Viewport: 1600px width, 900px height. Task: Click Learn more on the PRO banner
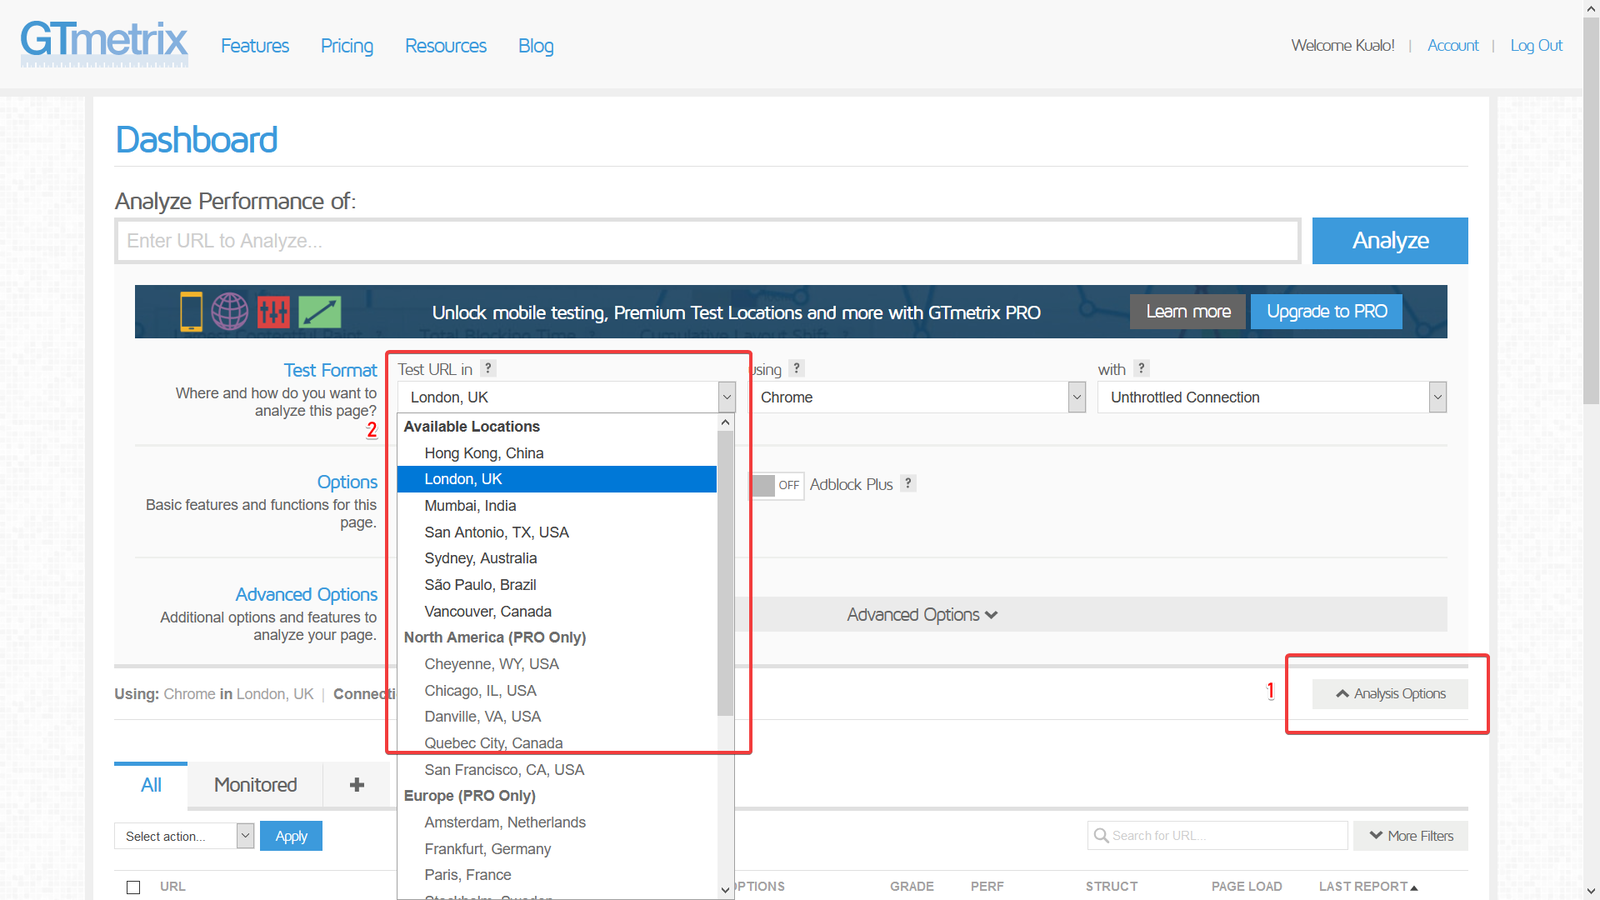point(1188,312)
